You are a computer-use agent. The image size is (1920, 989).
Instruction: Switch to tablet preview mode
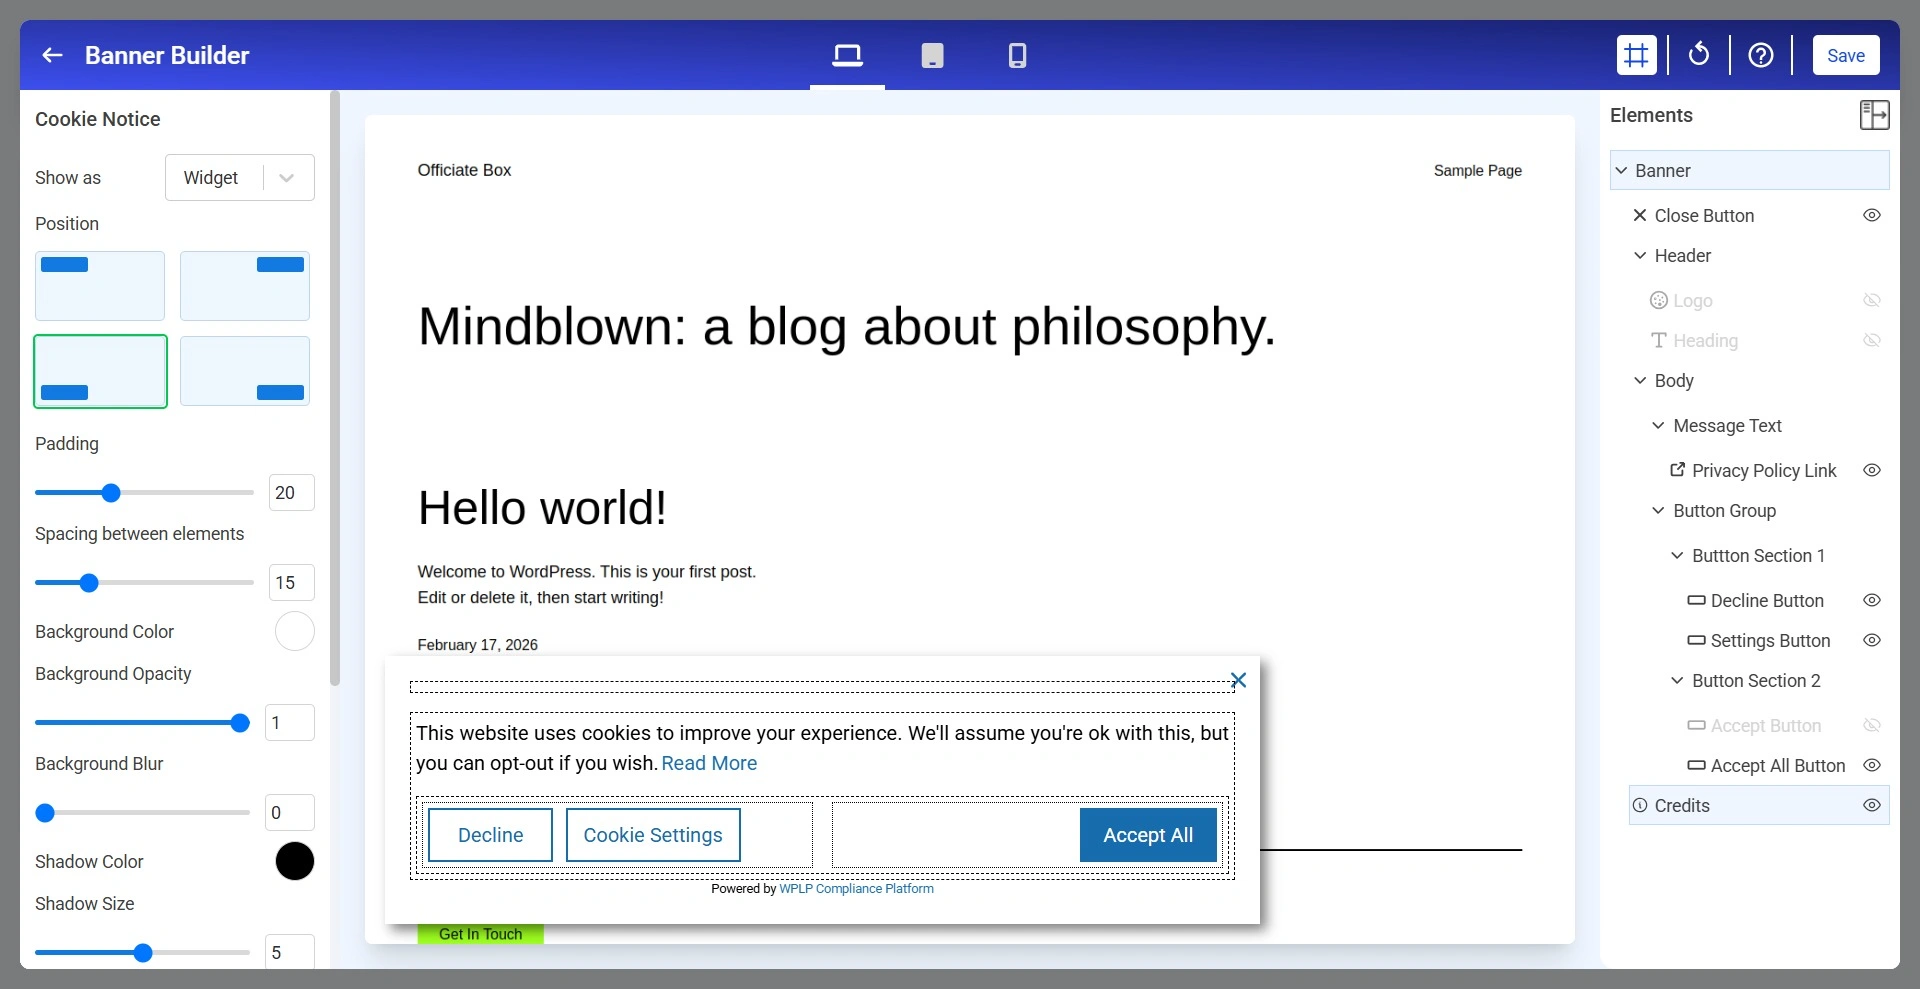[932, 55]
